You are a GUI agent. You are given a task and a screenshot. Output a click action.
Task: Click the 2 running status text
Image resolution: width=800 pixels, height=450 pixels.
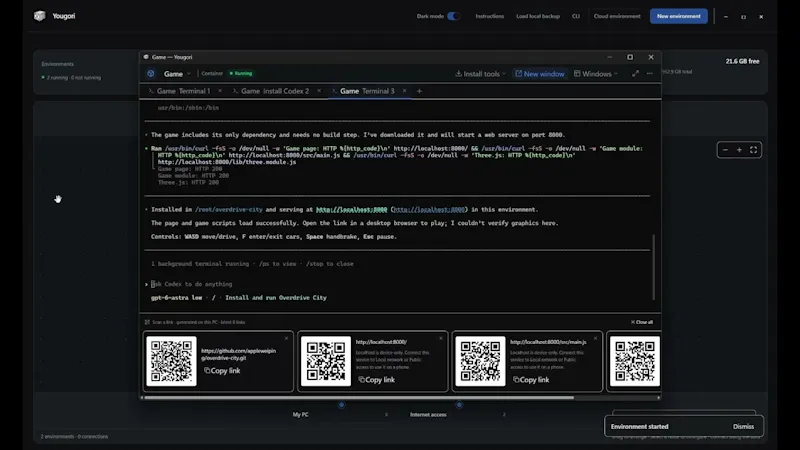71,78
